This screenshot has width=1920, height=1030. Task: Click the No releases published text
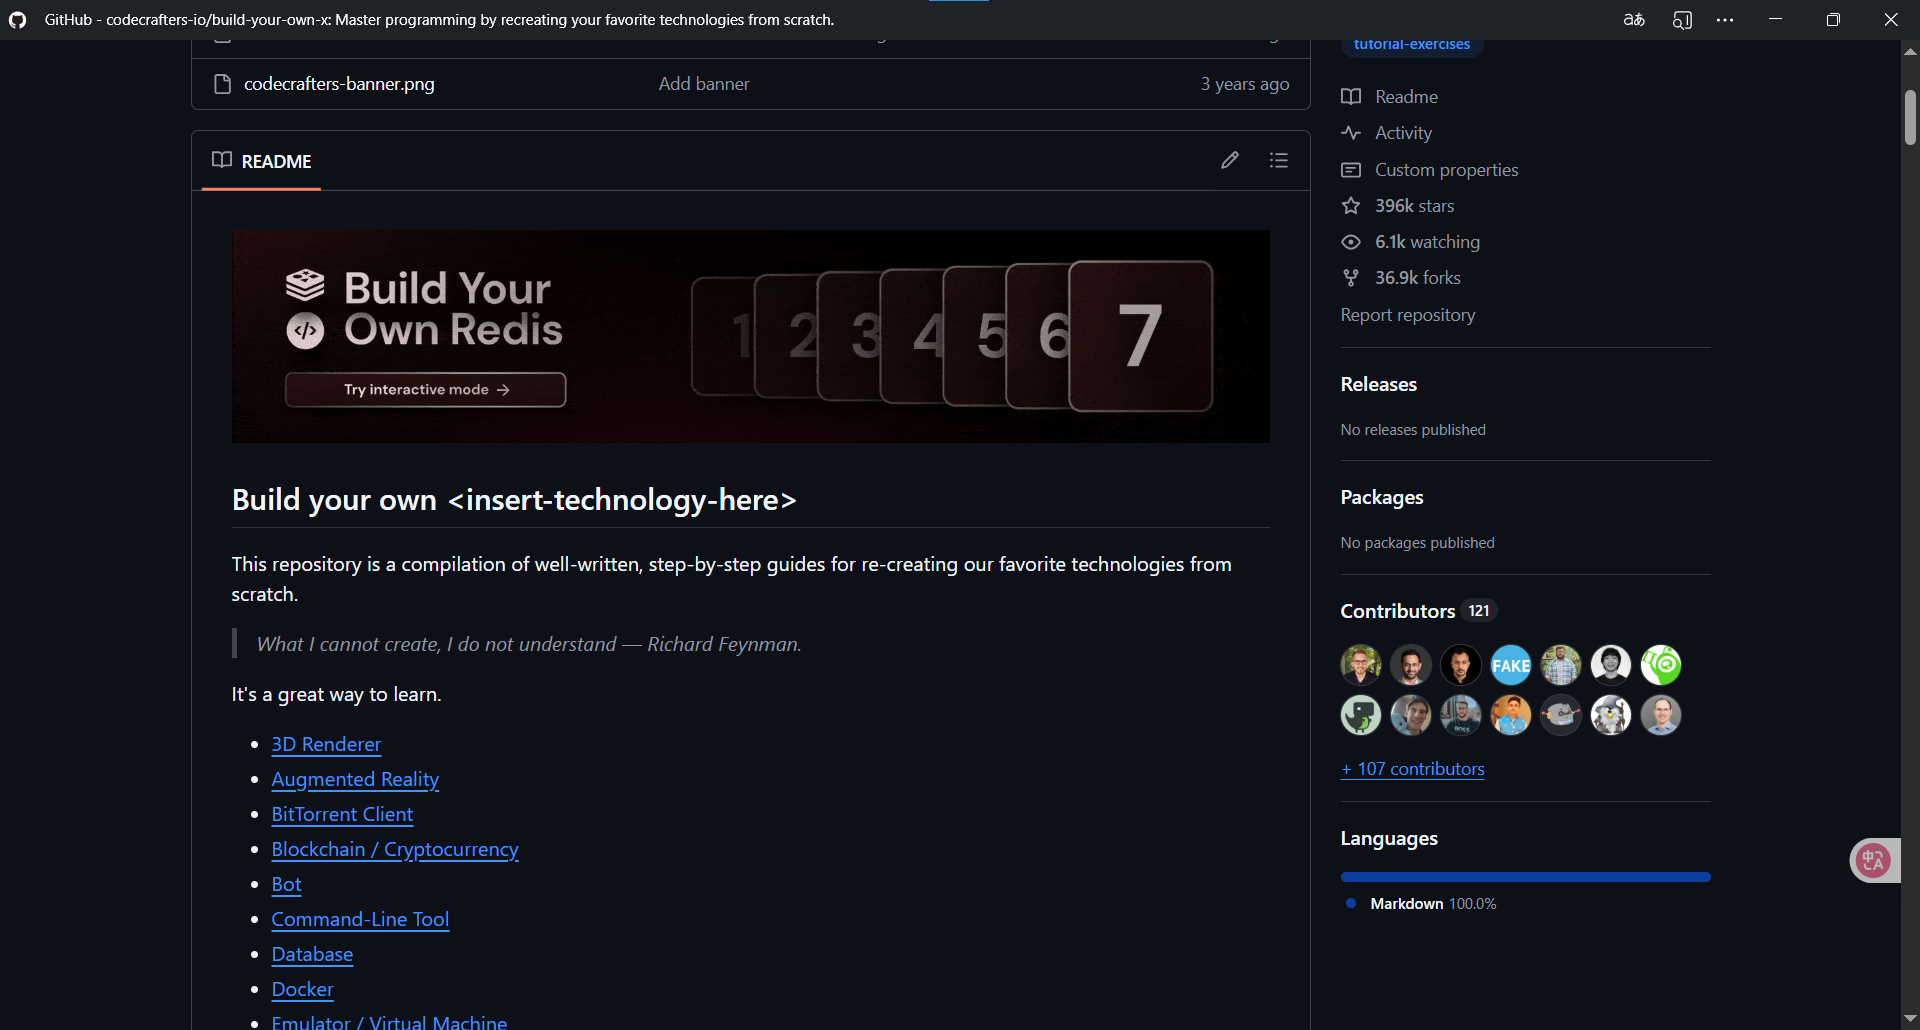tap(1413, 430)
